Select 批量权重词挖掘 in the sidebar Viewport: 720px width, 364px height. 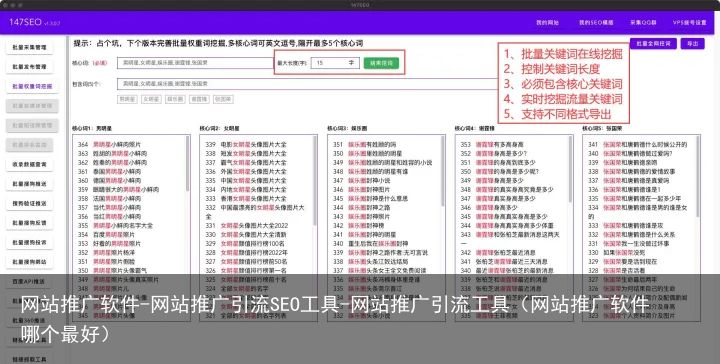coord(32,86)
